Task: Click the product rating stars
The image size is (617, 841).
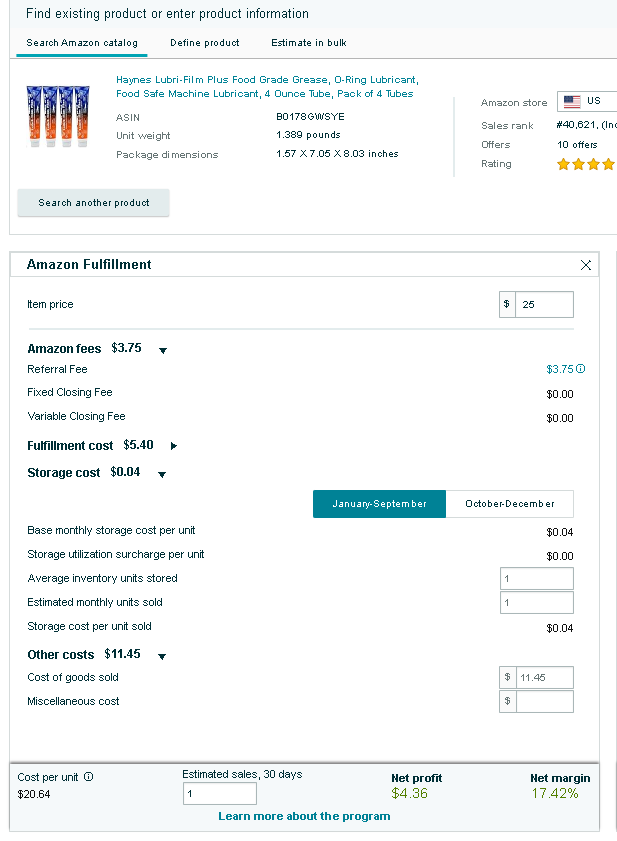Action: point(586,164)
